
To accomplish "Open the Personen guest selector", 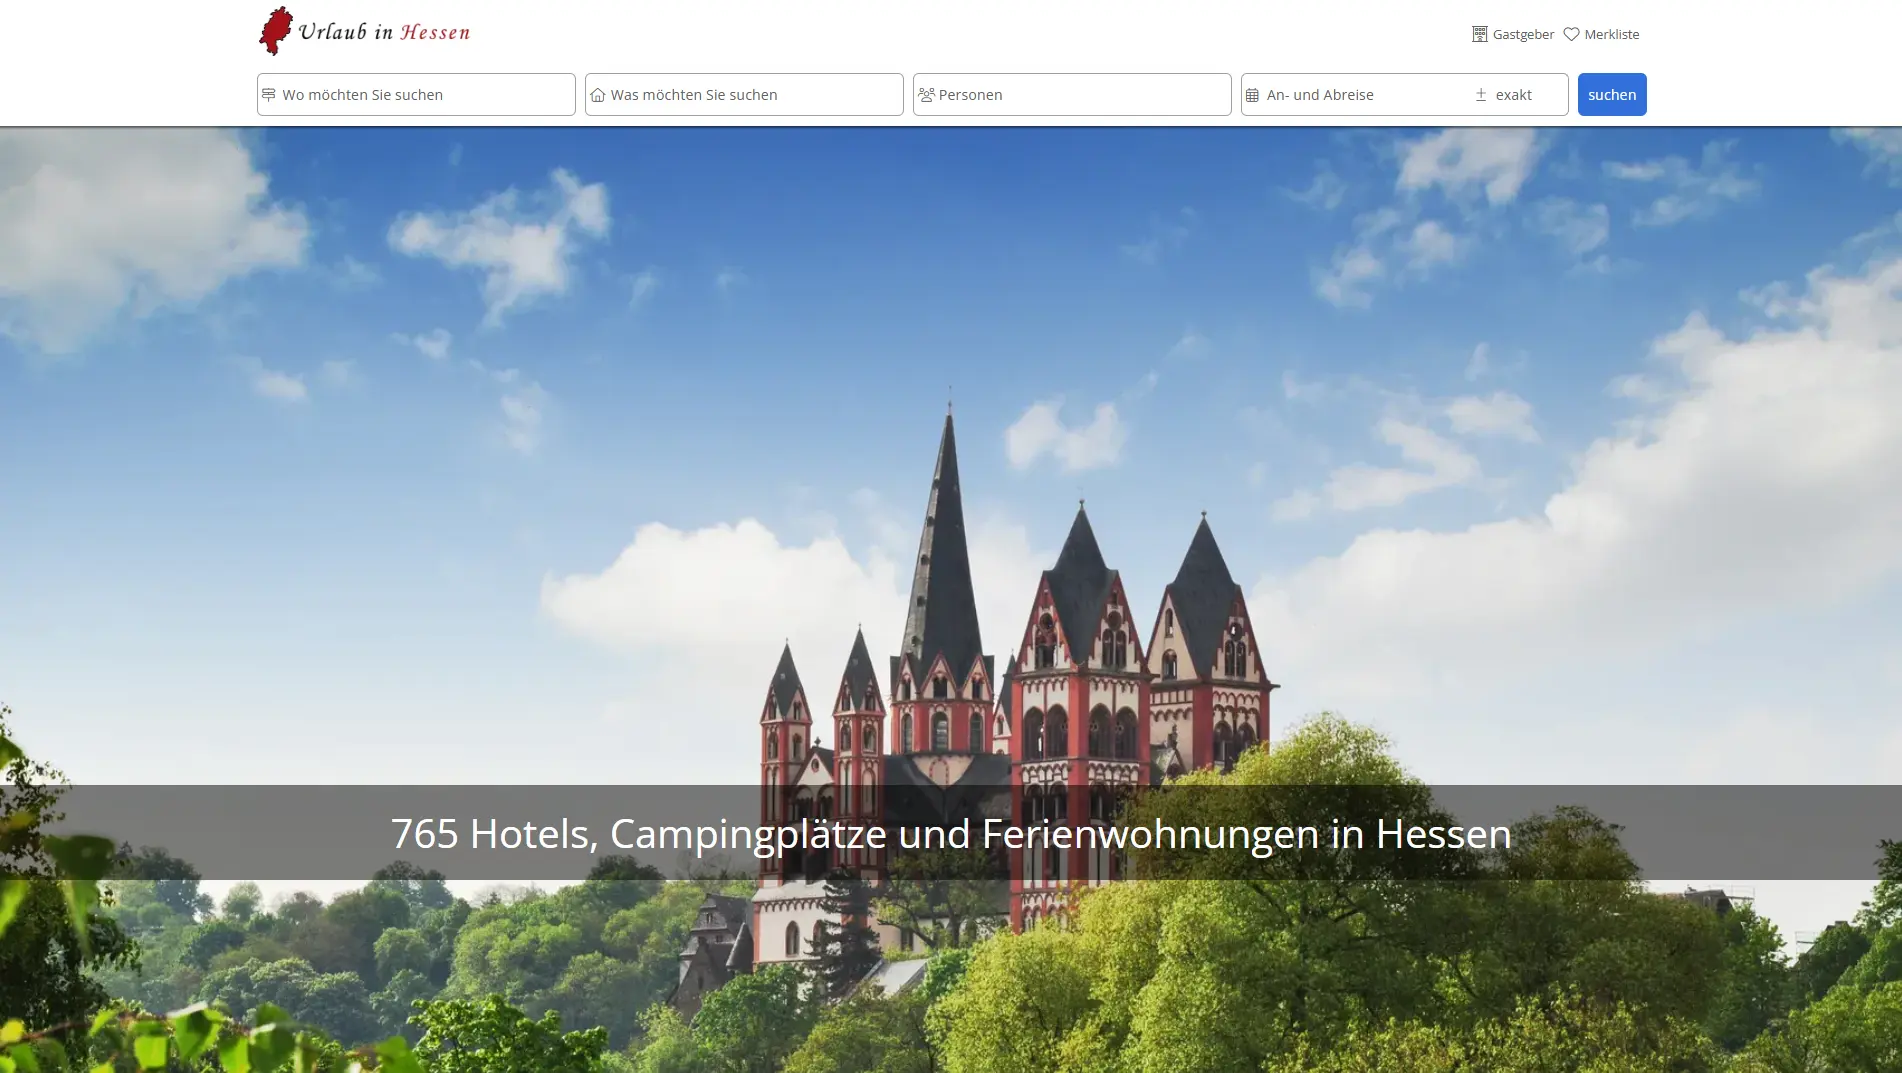I will click(x=1070, y=94).
